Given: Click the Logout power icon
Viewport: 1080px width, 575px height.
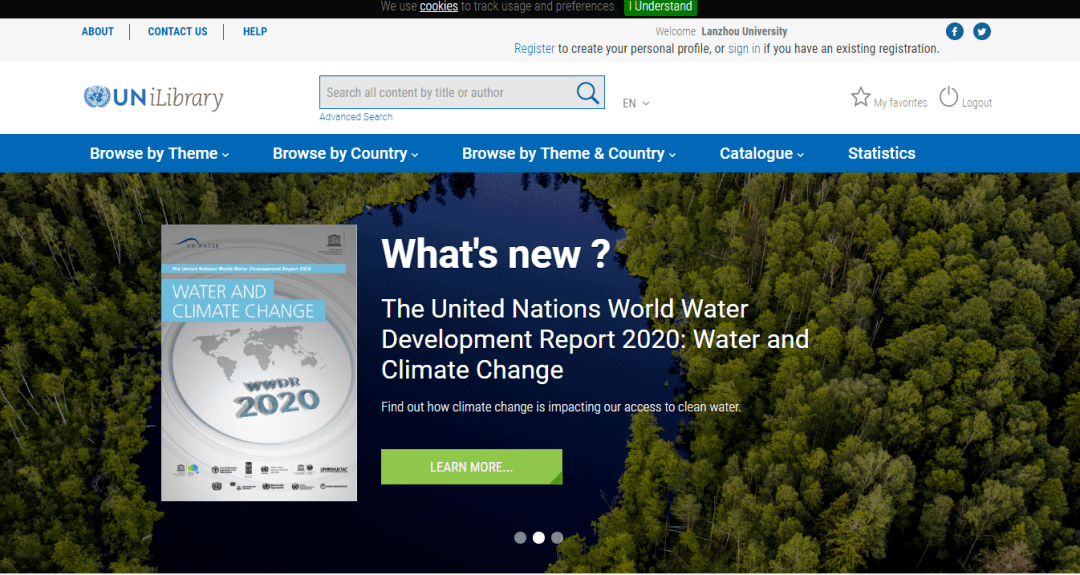Looking at the screenshot, I should (948, 97).
